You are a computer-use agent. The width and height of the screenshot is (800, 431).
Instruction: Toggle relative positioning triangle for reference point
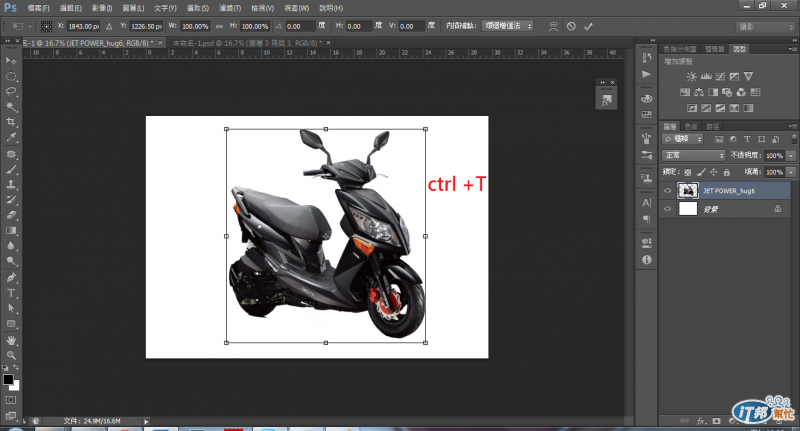click(x=109, y=26)
